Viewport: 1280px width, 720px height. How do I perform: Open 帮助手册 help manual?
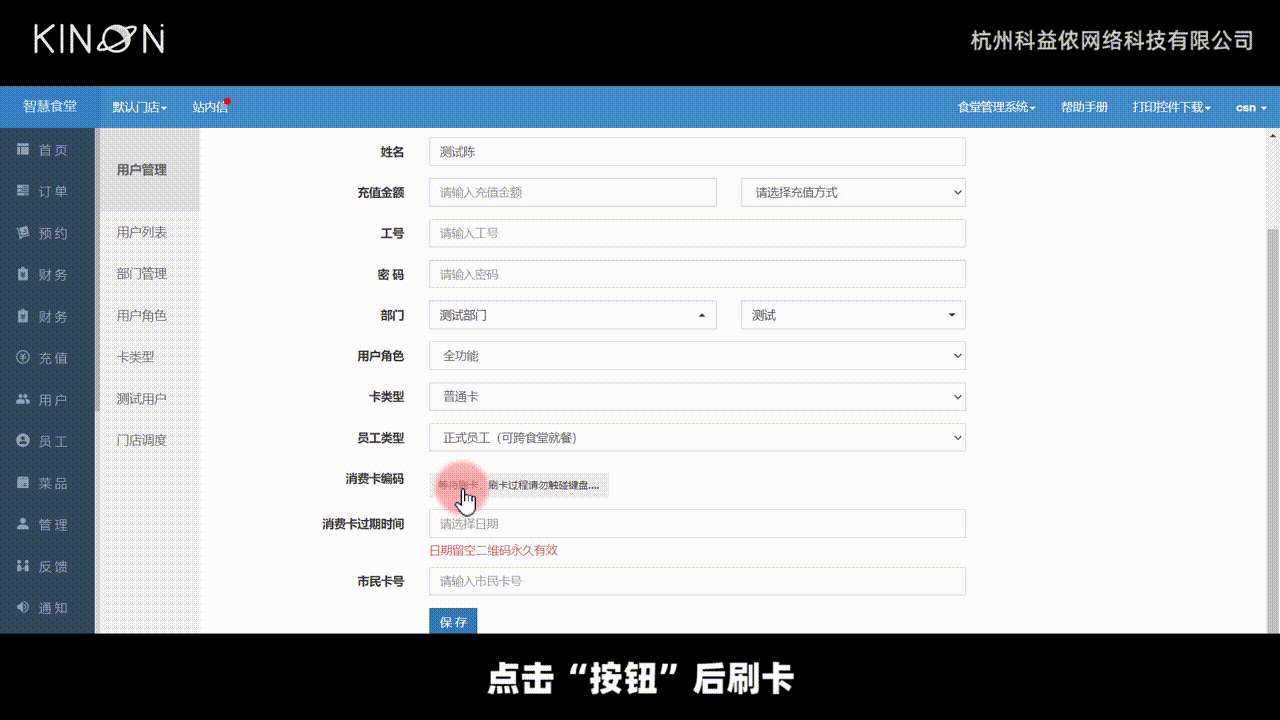(1084, 107)
